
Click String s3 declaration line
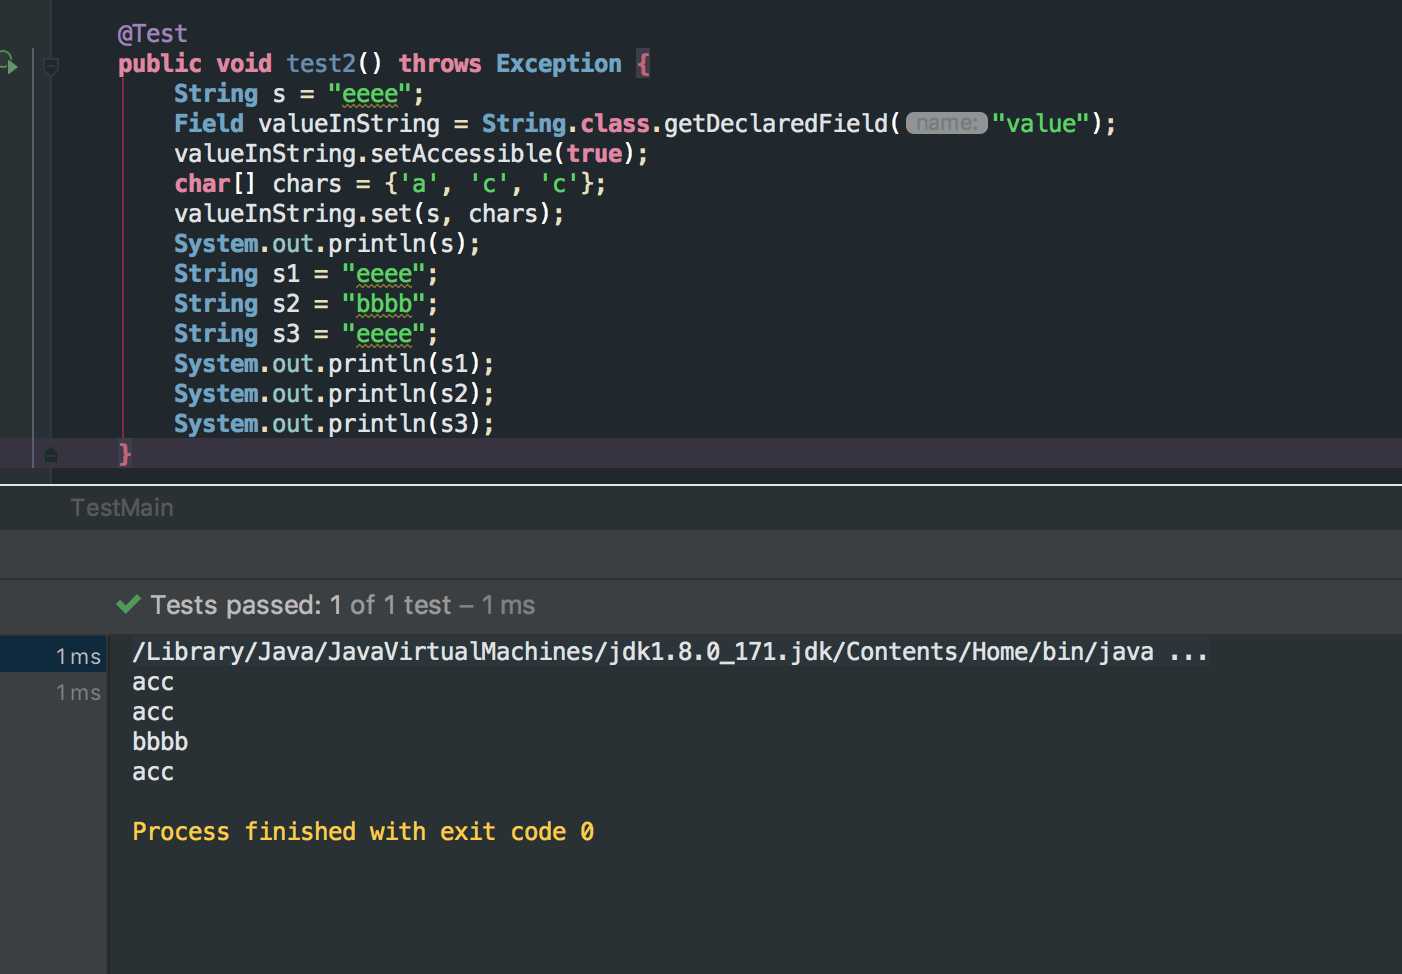[x=306, y=334]
